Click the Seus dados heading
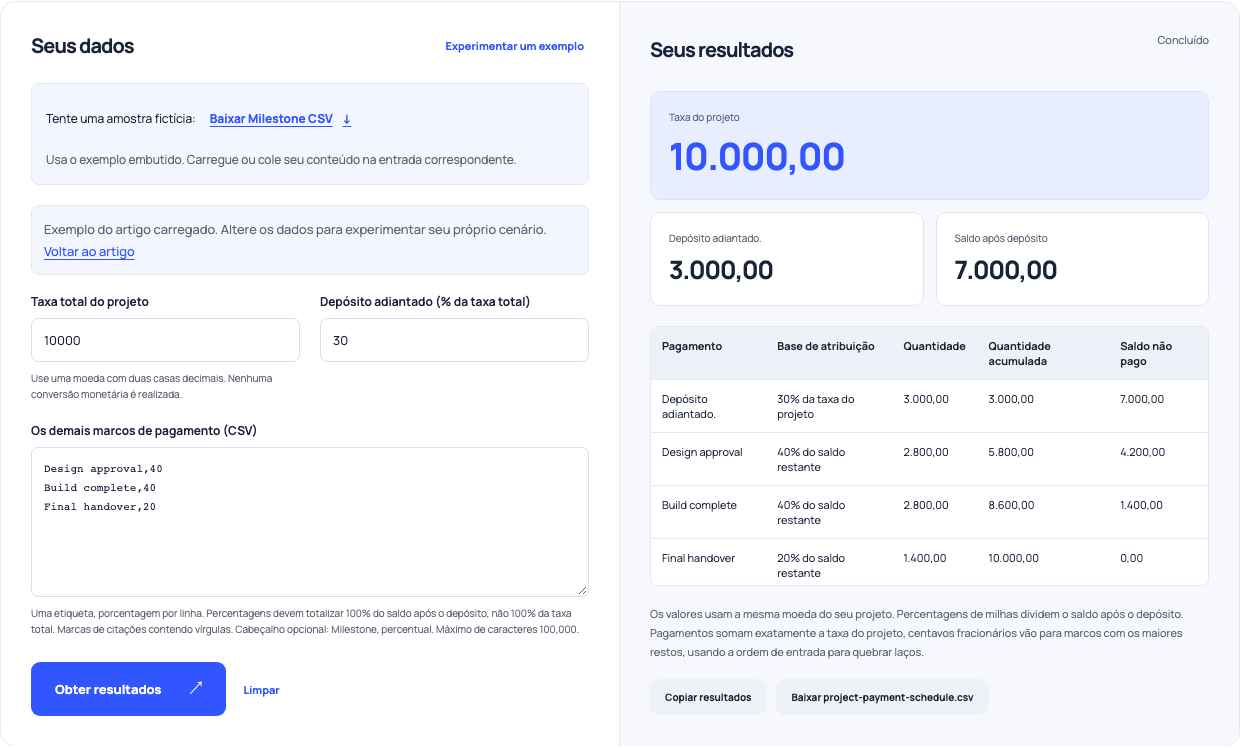Viewport: 1240px width, 748px height. [x=83, y=46]
